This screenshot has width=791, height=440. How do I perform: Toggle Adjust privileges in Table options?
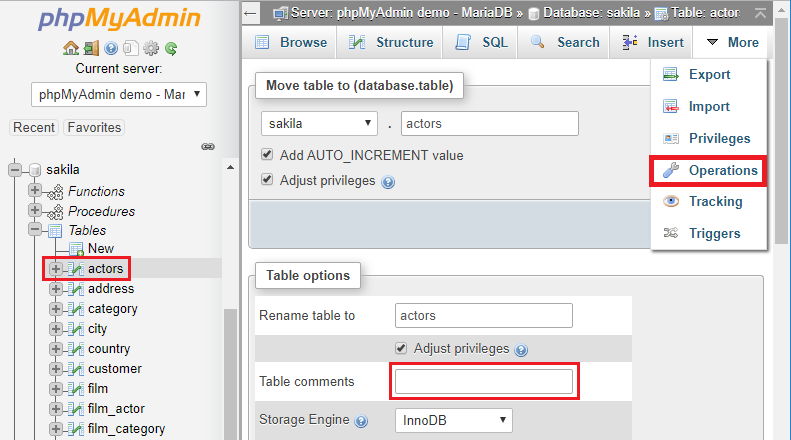pos(401,348)
